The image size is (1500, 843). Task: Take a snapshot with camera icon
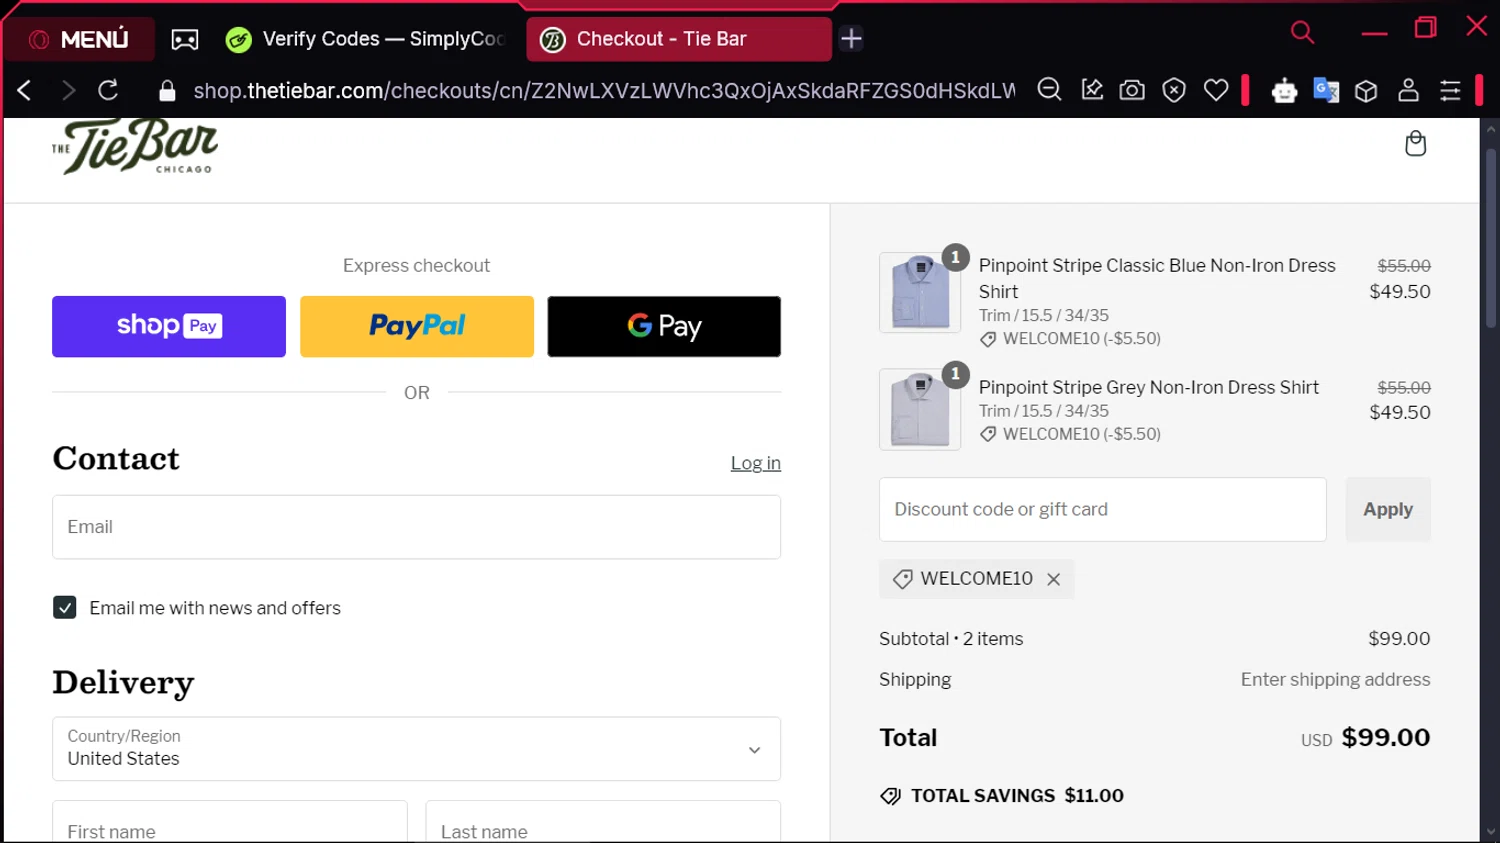[1132, 90]
